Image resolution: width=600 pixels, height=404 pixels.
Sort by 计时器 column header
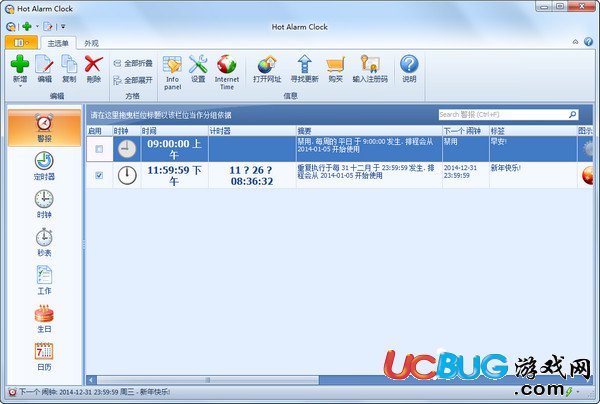coord(252,131)
